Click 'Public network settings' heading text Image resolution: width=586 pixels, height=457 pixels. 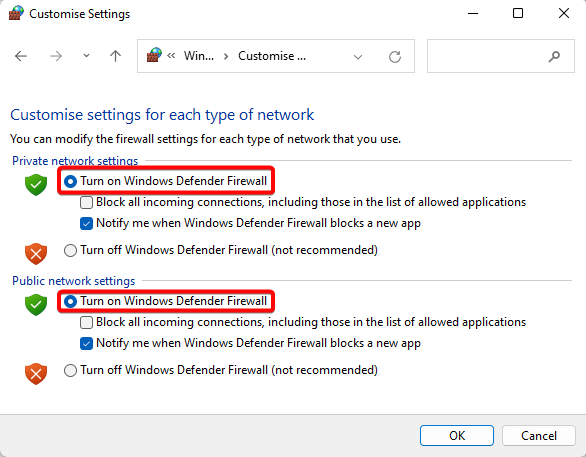point(74,281)
